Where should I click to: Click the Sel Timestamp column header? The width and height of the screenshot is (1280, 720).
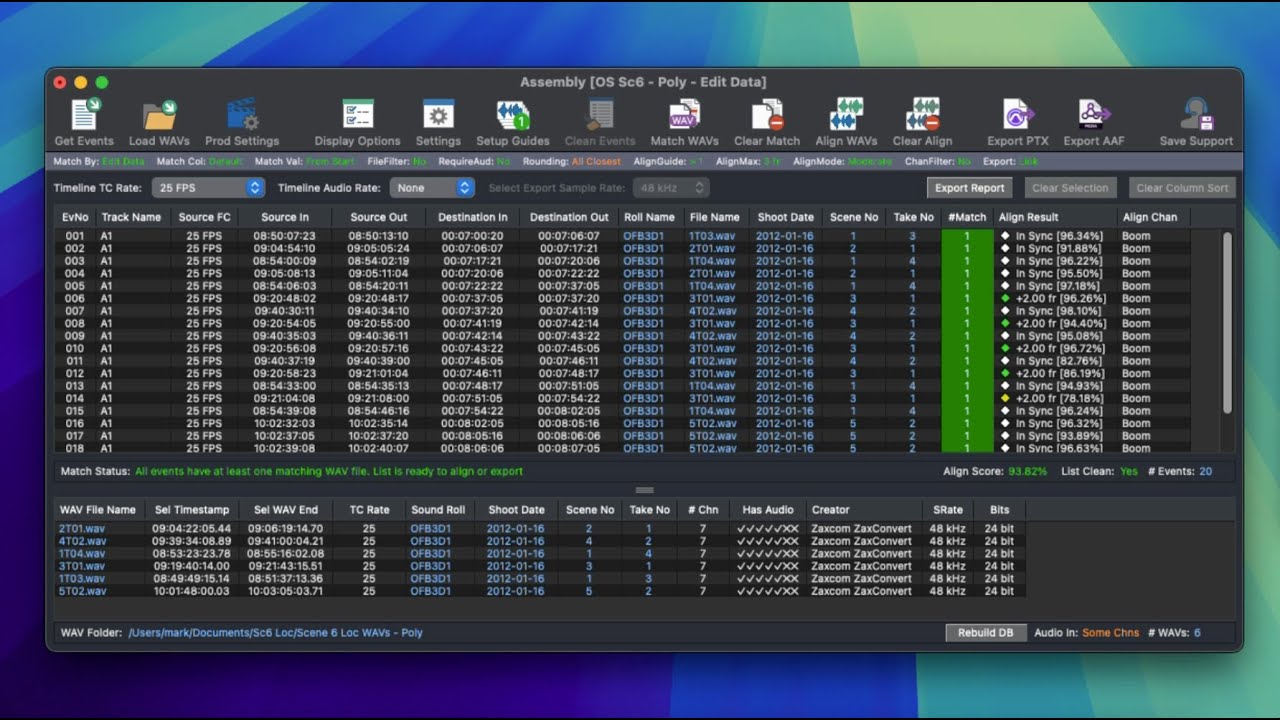point(192,509)
